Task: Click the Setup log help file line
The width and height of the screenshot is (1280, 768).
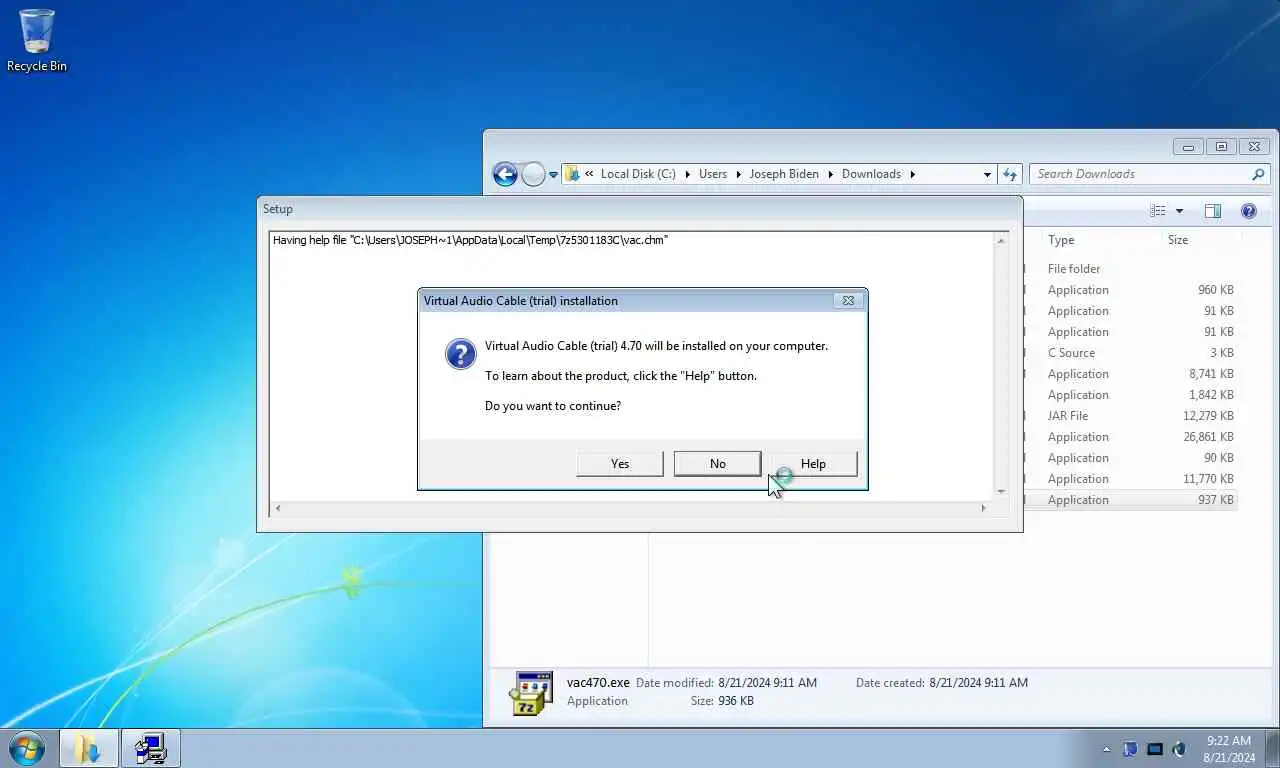Action: tap(470, 240)
